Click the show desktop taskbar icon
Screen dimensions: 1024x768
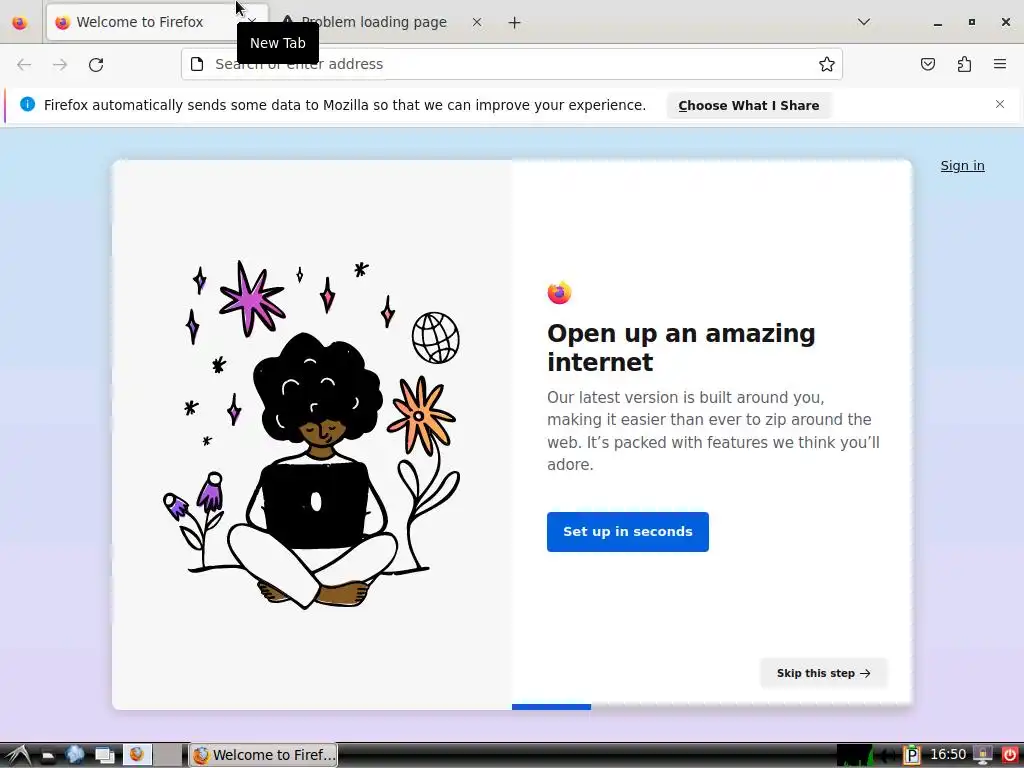[104, 755]
